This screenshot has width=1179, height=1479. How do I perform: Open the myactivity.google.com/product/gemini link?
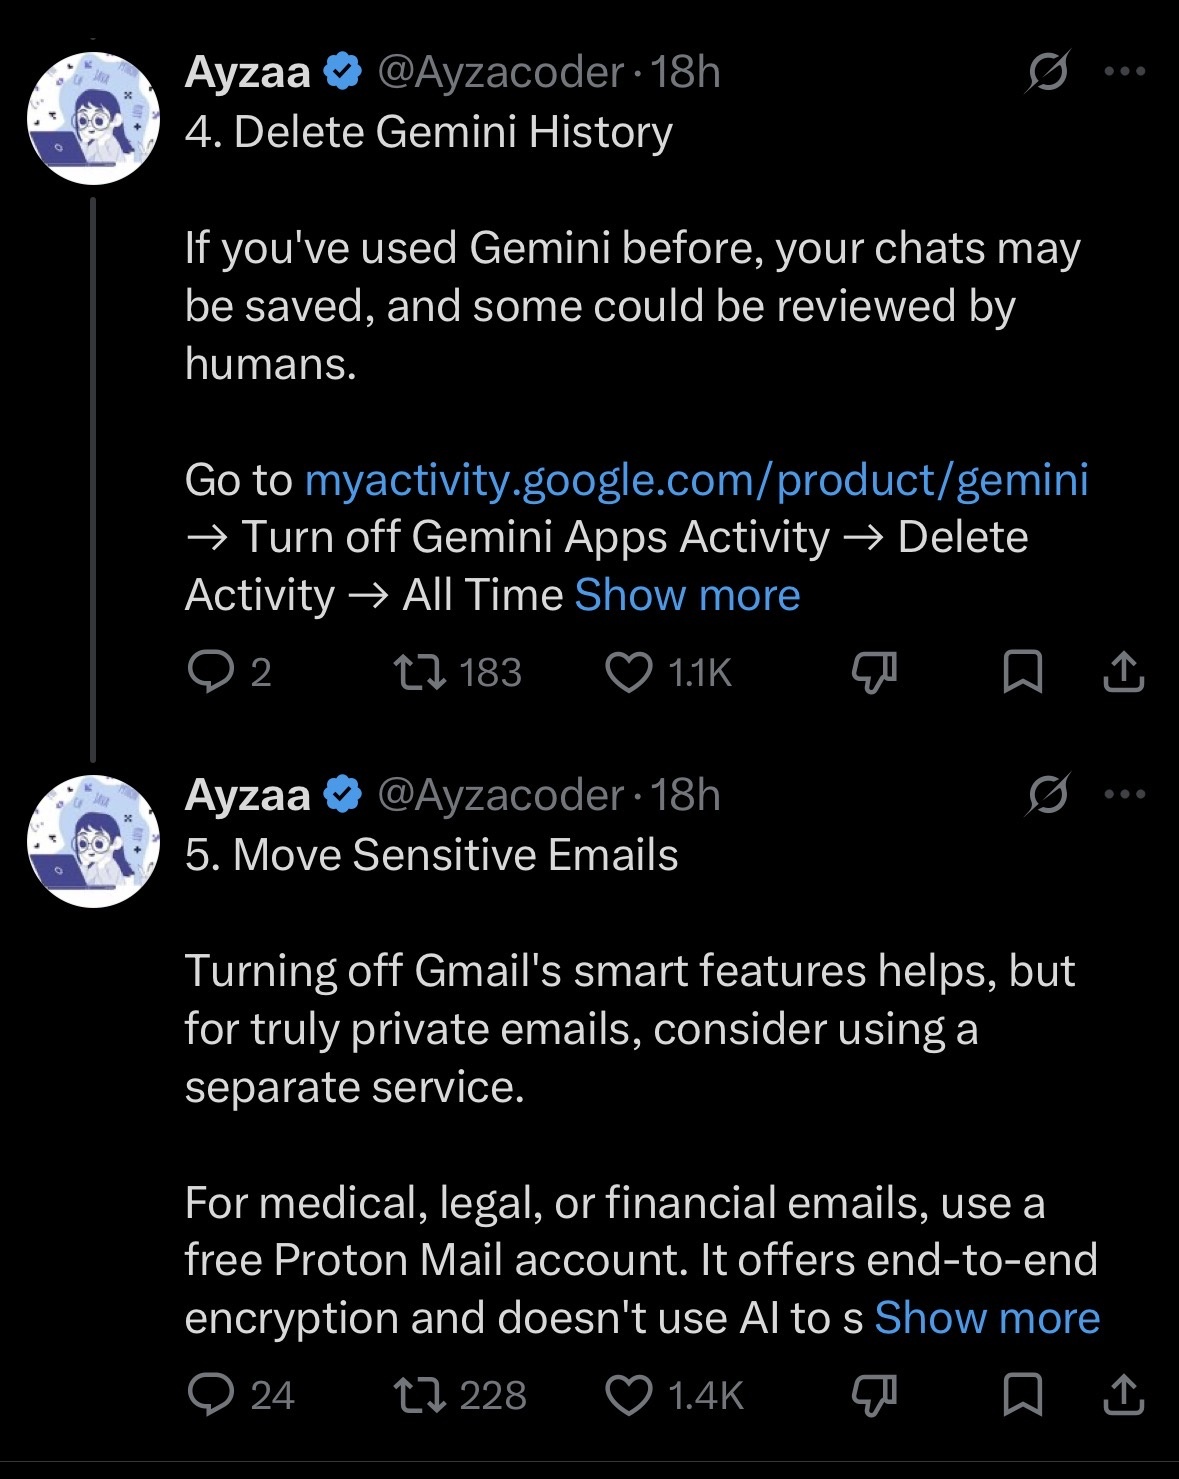(696, 480)
